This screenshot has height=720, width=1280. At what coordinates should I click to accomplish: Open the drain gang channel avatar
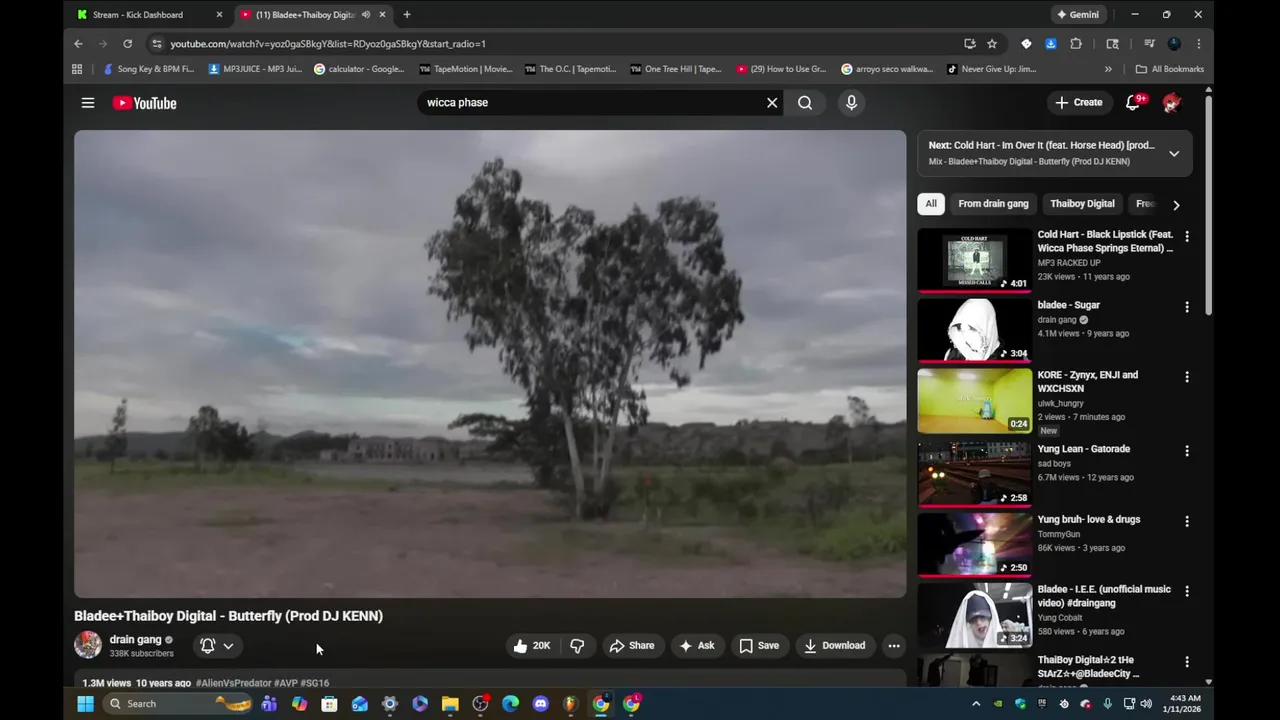click(x=88, y=645)
